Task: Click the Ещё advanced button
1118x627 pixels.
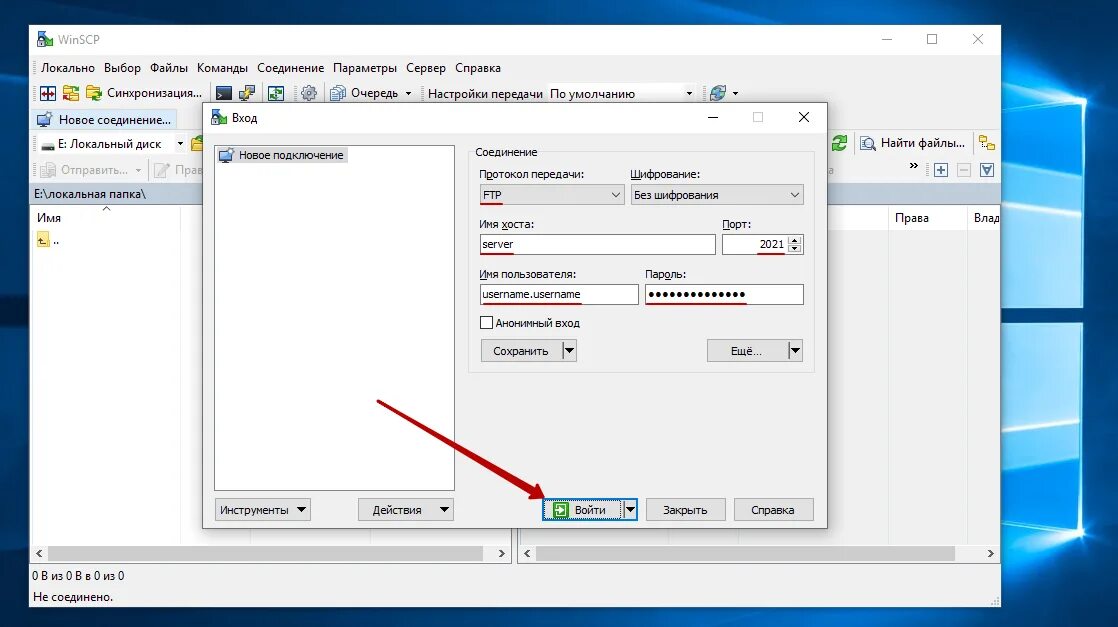Action: [x=747, y=350]
